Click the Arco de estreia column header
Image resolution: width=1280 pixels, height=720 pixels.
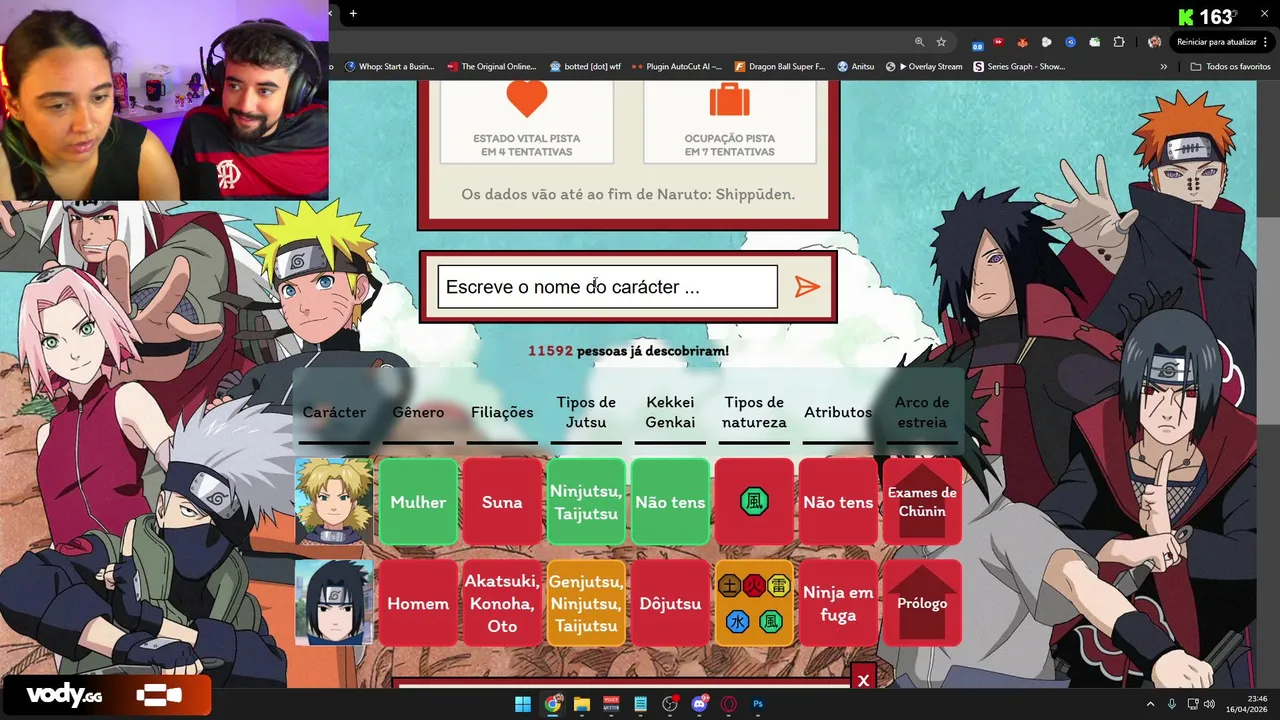(x=922, y=412)
